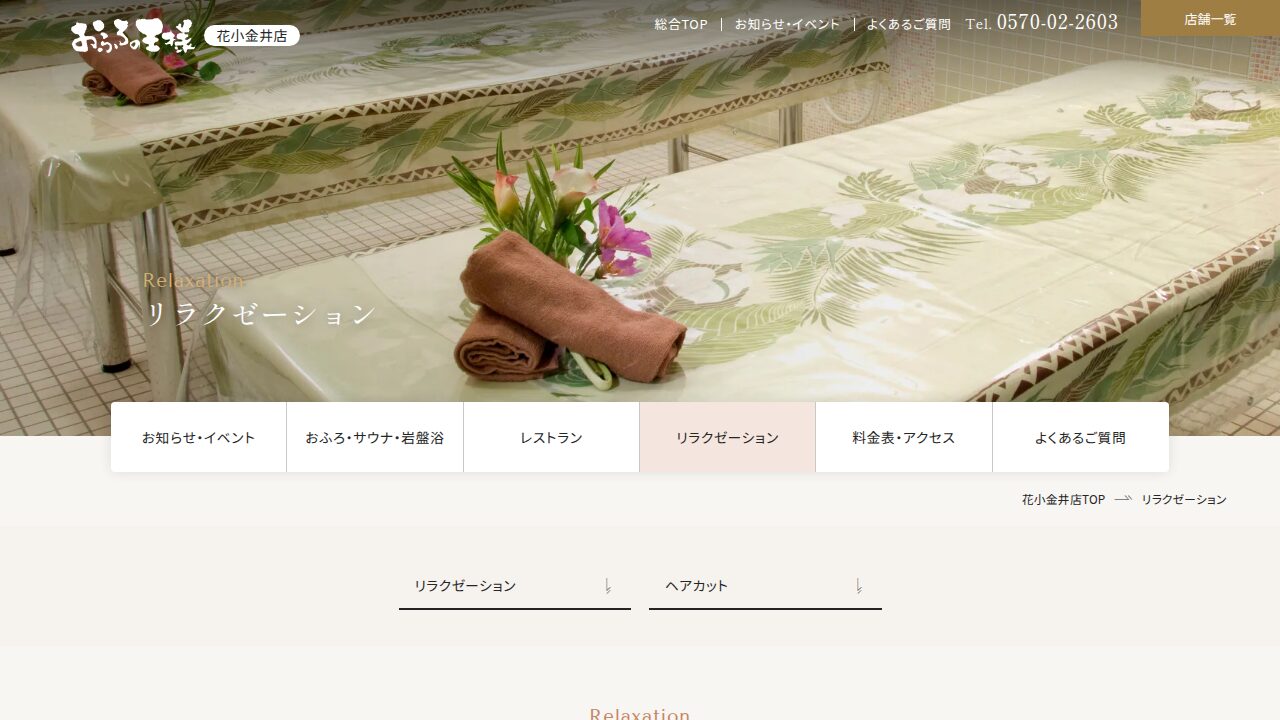Click the breadcrumb arrow separator icon
This screenshot has width=1280, height=720.
[x=1123, y=498]
